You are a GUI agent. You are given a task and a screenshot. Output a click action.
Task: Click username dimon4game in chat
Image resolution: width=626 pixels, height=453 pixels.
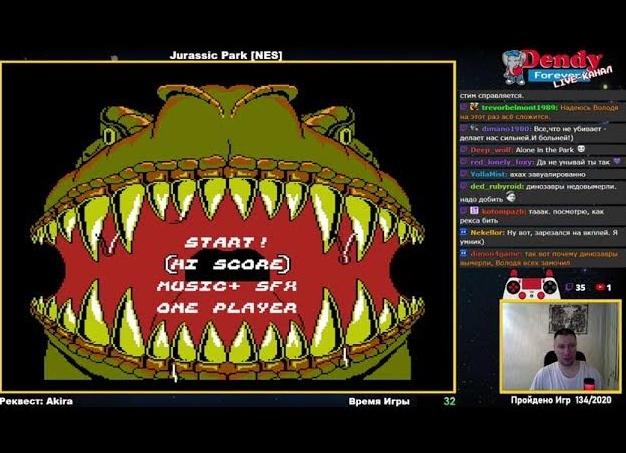(496, 254)
